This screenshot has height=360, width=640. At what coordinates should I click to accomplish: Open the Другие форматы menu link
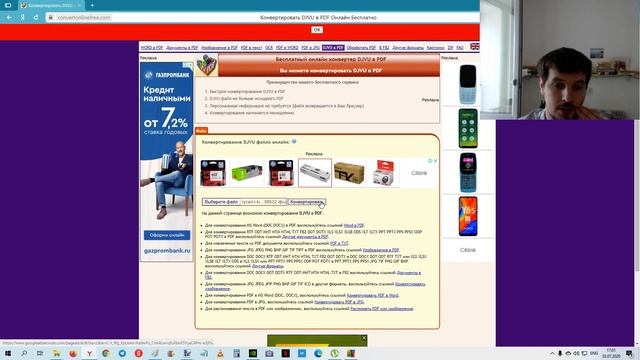pos(408,48)
